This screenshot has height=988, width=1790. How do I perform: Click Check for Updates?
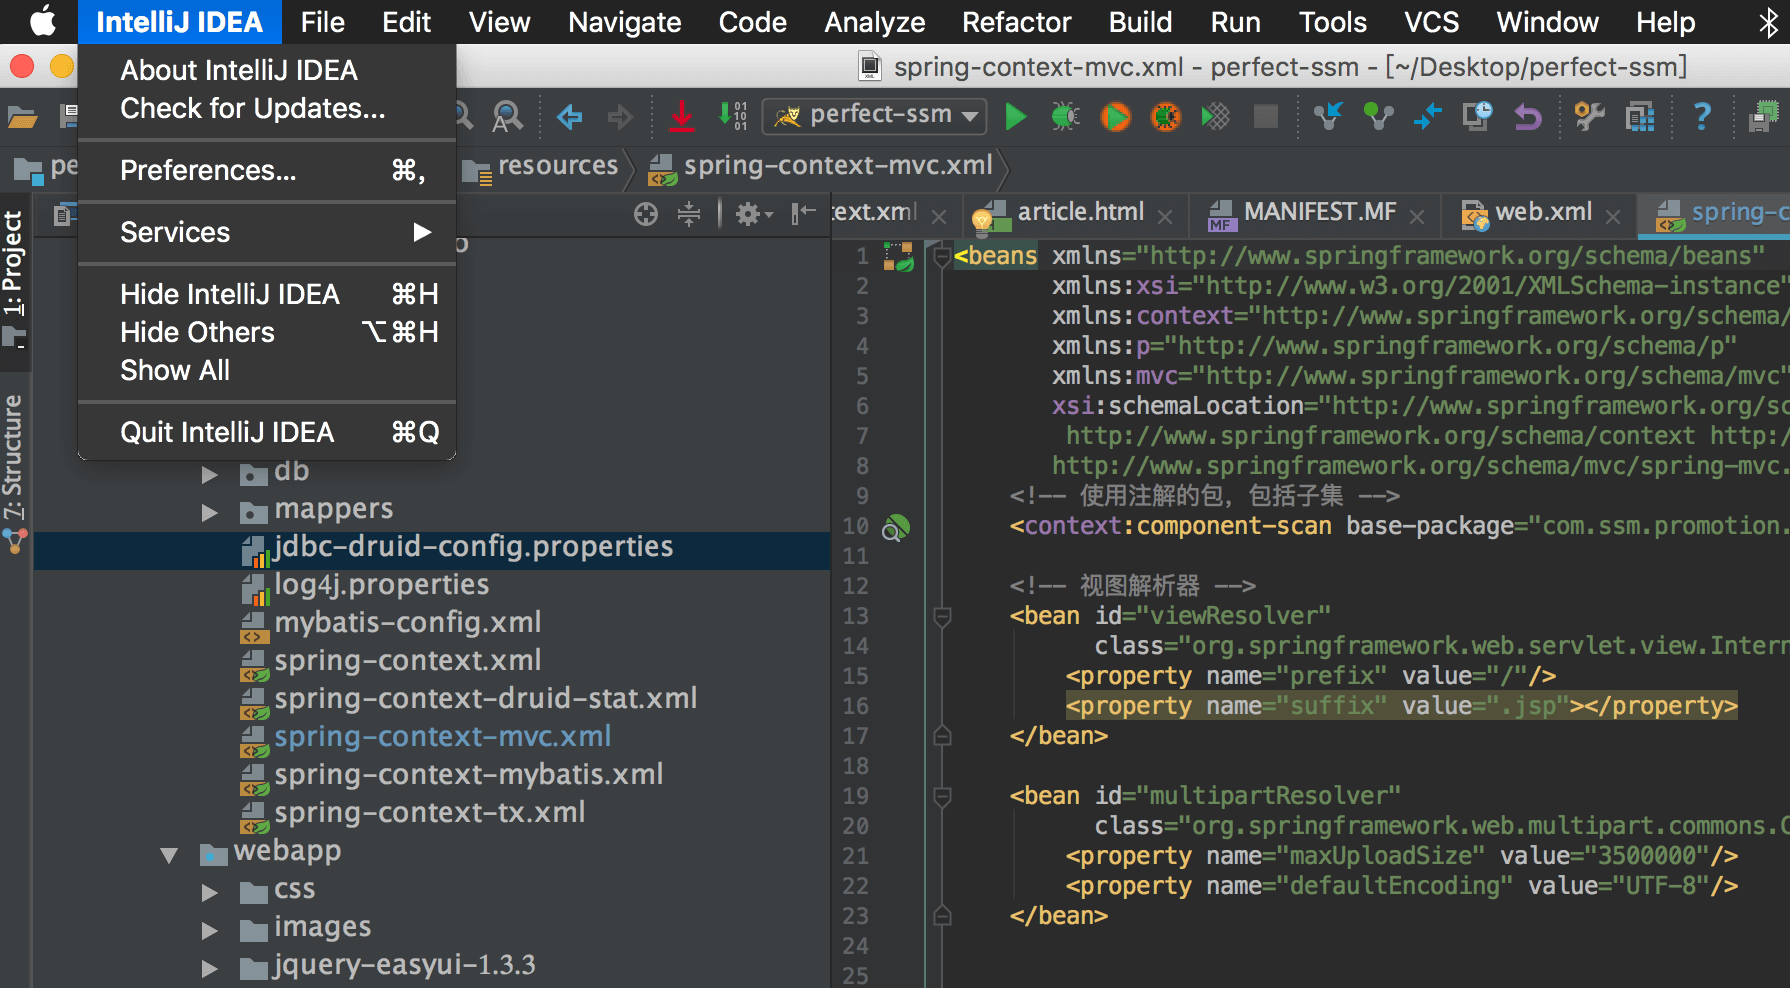tap(251, 108)
